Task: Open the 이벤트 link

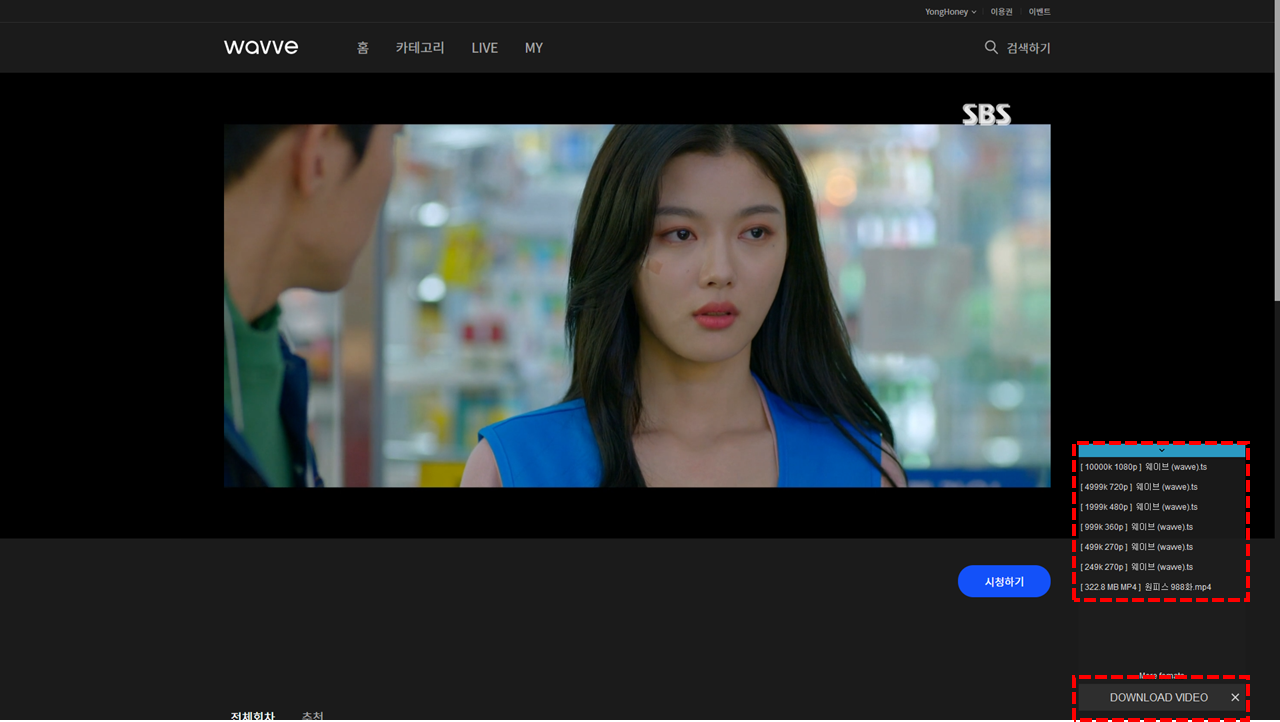Action: (1040, 12)
